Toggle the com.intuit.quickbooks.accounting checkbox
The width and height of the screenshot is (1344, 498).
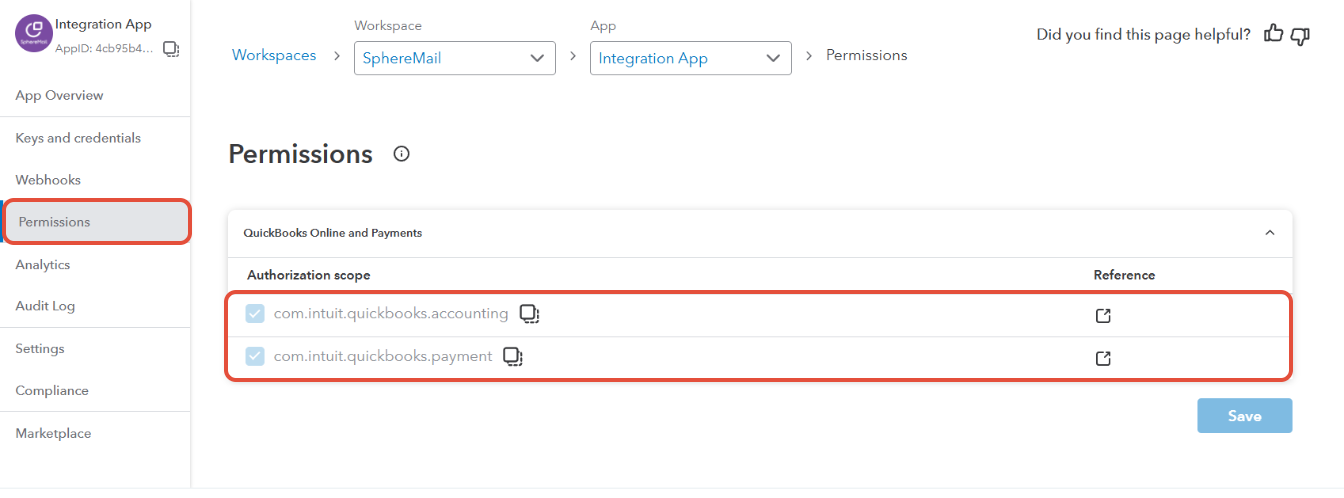(x=255, y=314)
